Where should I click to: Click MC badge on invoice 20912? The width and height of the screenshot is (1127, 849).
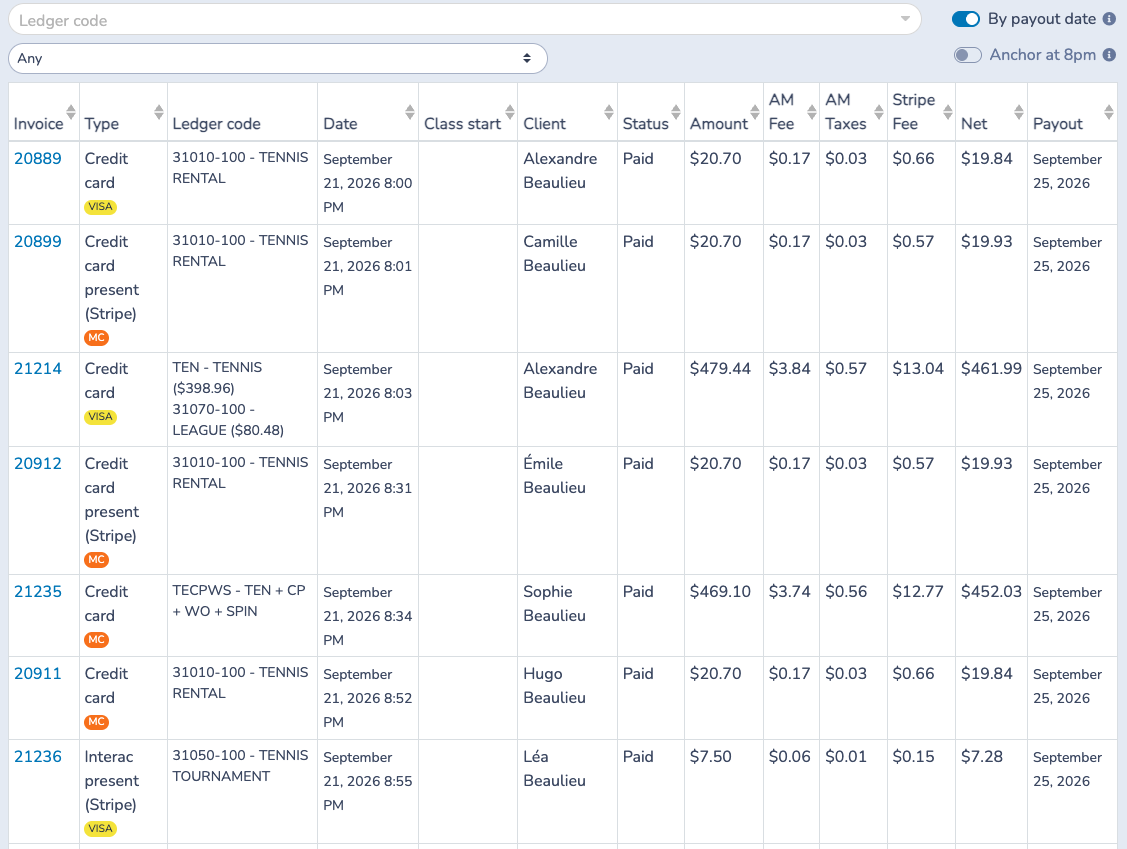tap(96, 559)
